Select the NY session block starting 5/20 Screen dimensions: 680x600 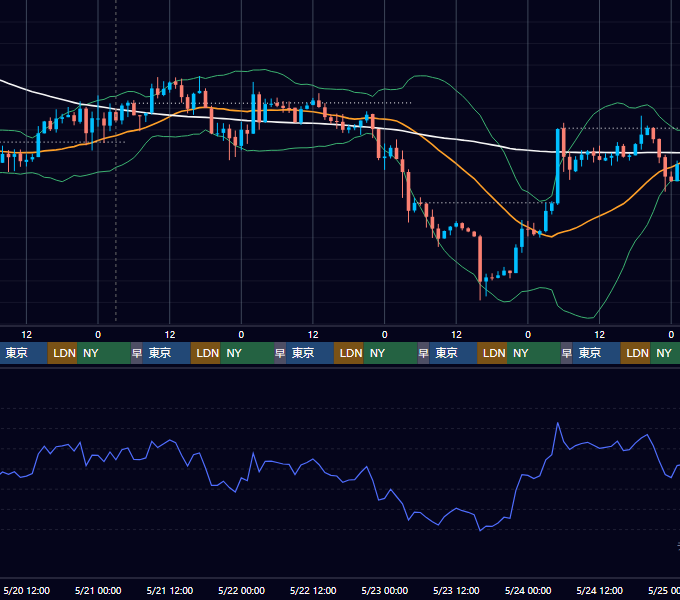click(x=104, y=353)
